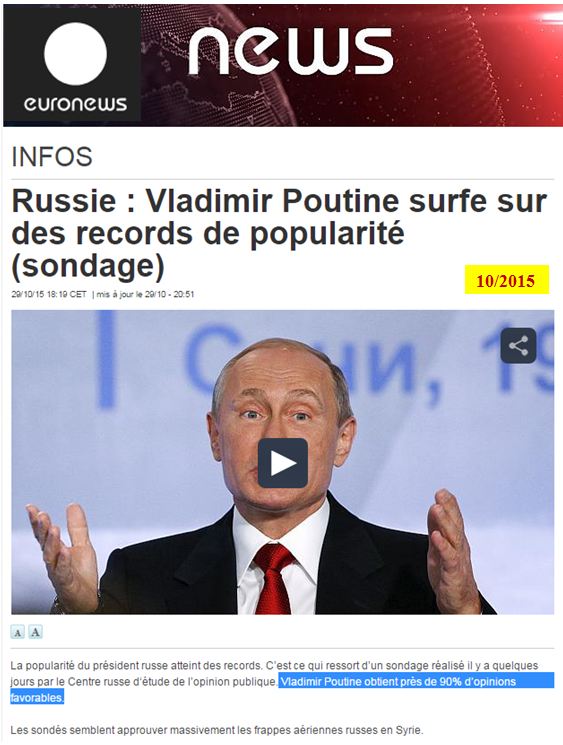Screen dimensions: 563x745
Task: Click the white circle in euronews logo
Action: (76, 54)
